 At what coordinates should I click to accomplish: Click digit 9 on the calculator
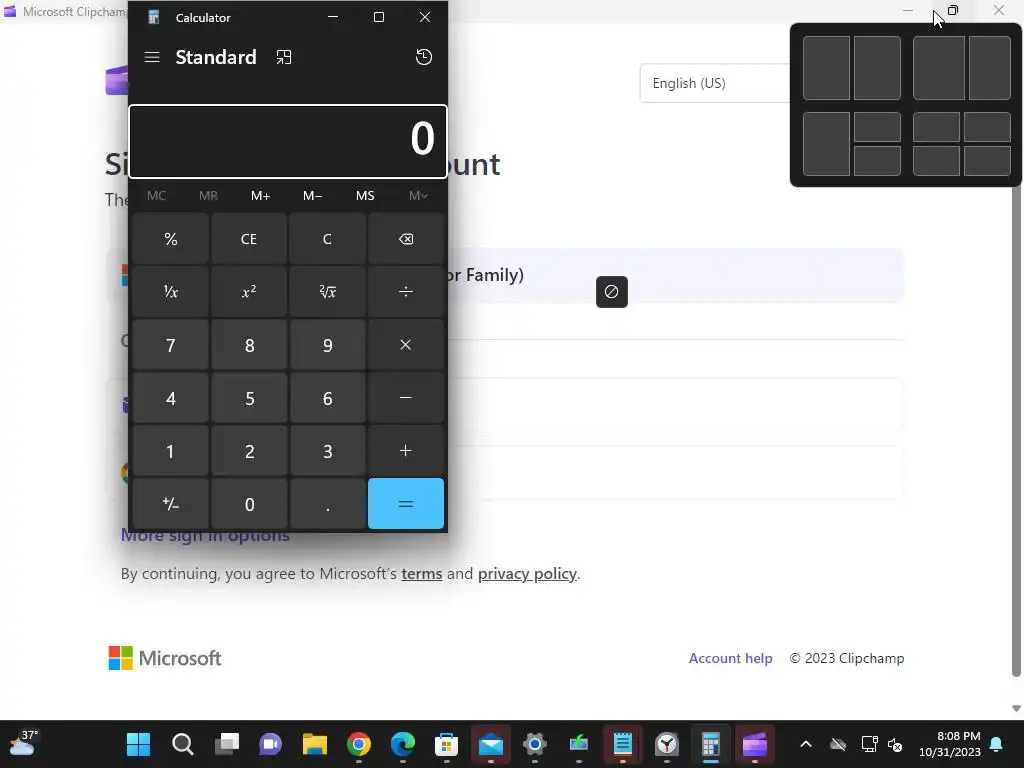tap(327, 345)
